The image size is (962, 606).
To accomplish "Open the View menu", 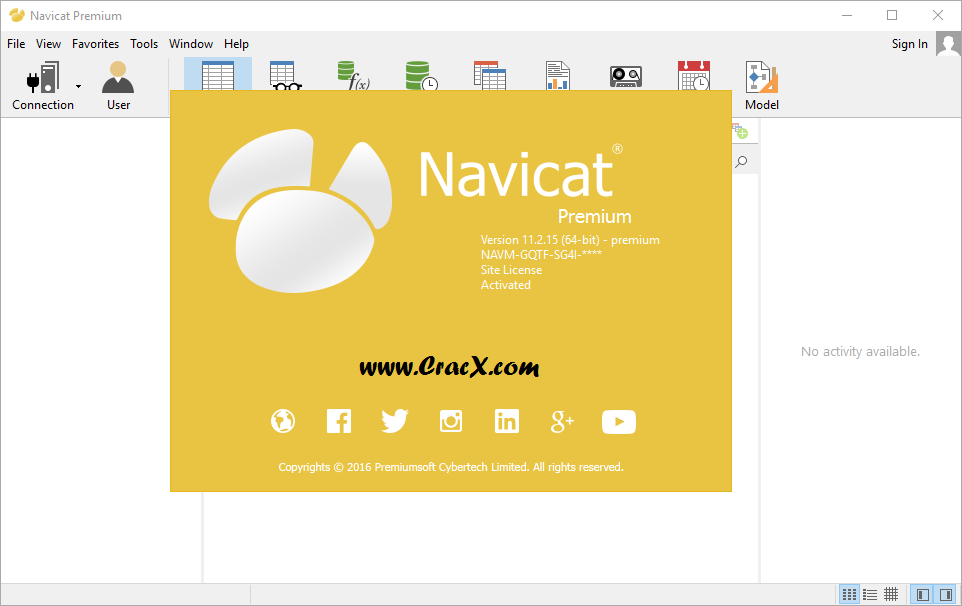I will (48, 44).
